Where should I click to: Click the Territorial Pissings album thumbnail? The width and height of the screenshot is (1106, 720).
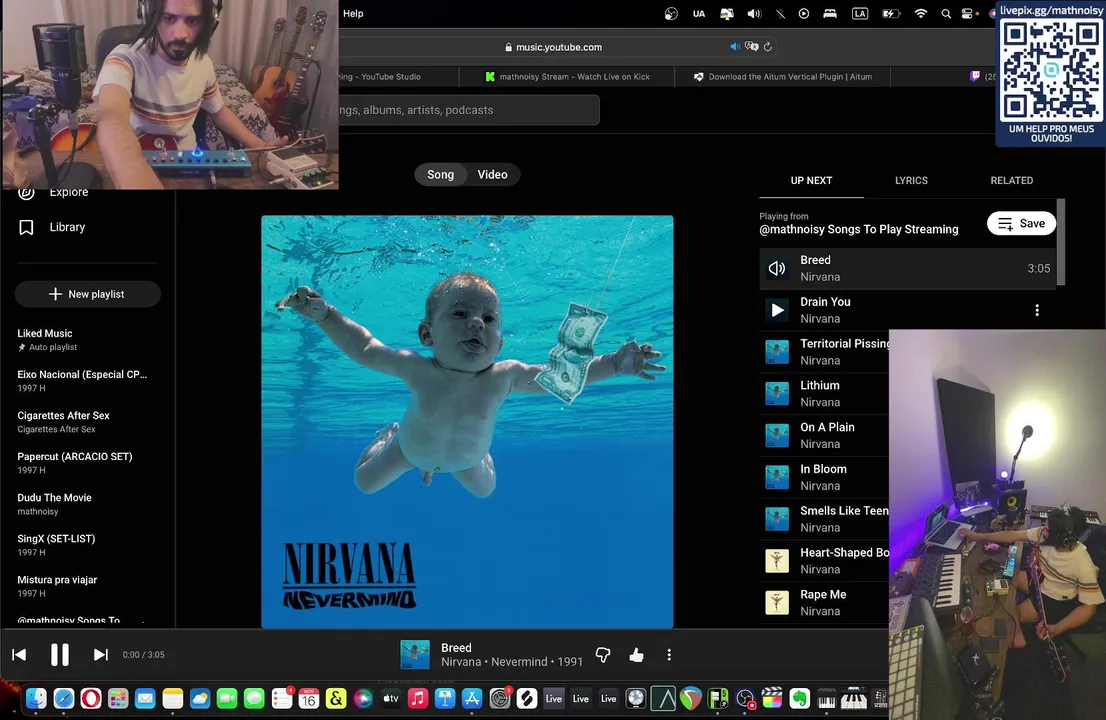click(777, 352)
